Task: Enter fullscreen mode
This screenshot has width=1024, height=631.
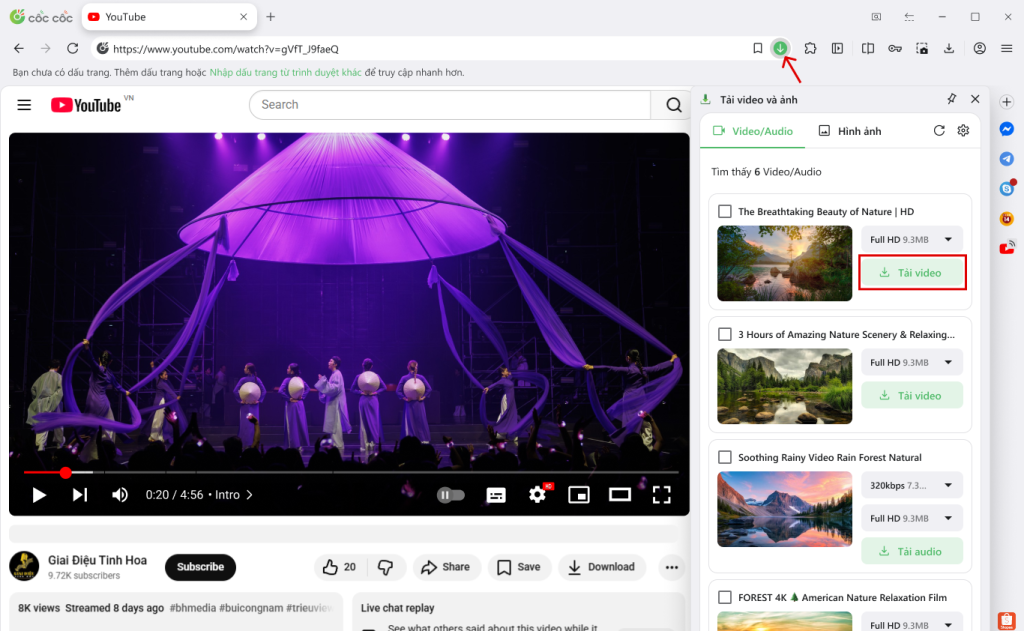Action: pos(662,495)
